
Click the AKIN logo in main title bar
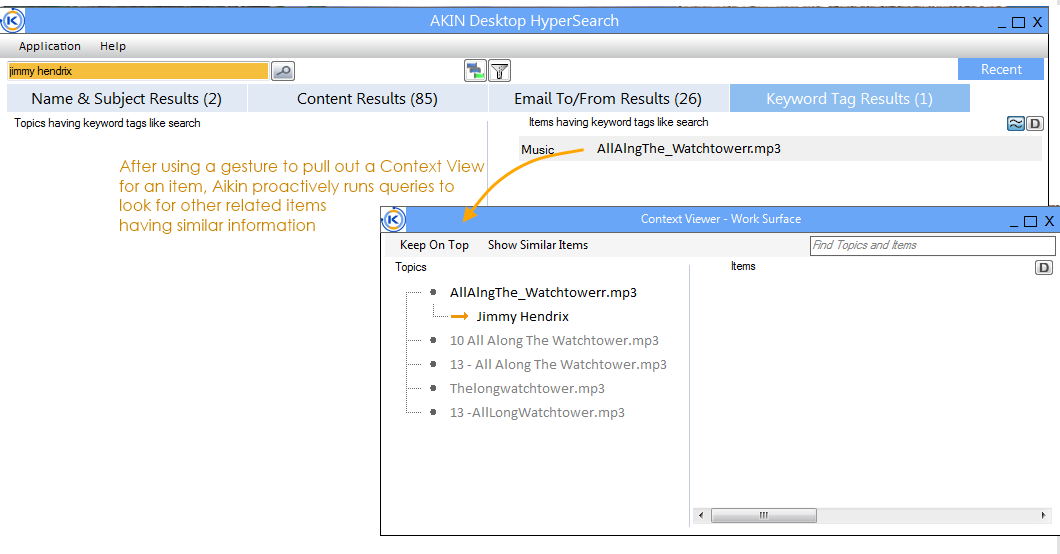12,21
